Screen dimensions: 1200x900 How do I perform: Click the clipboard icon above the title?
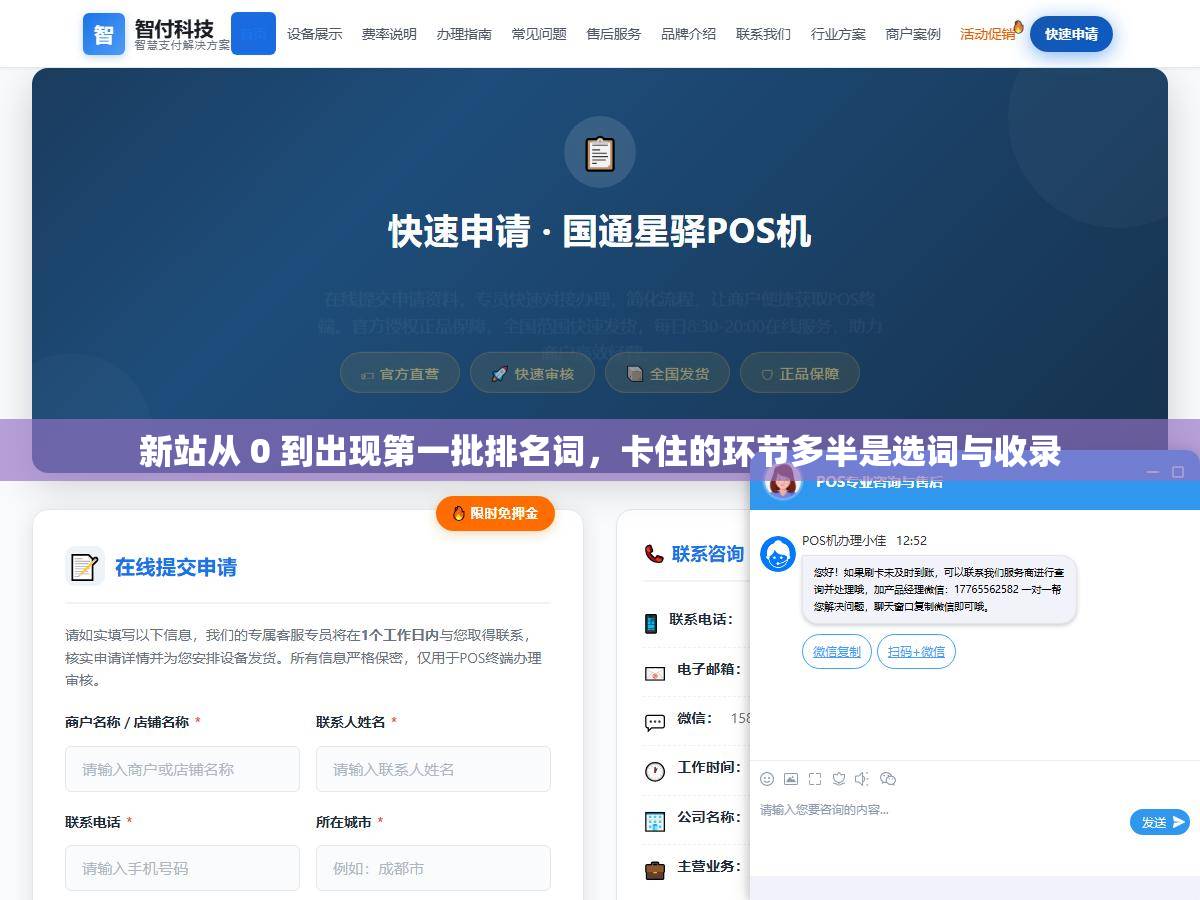(x=600, y=152)
